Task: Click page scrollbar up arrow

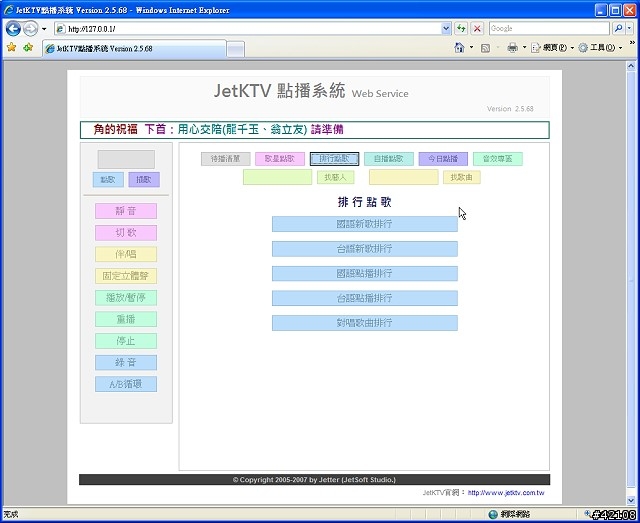Action: [x=631, y=65]
